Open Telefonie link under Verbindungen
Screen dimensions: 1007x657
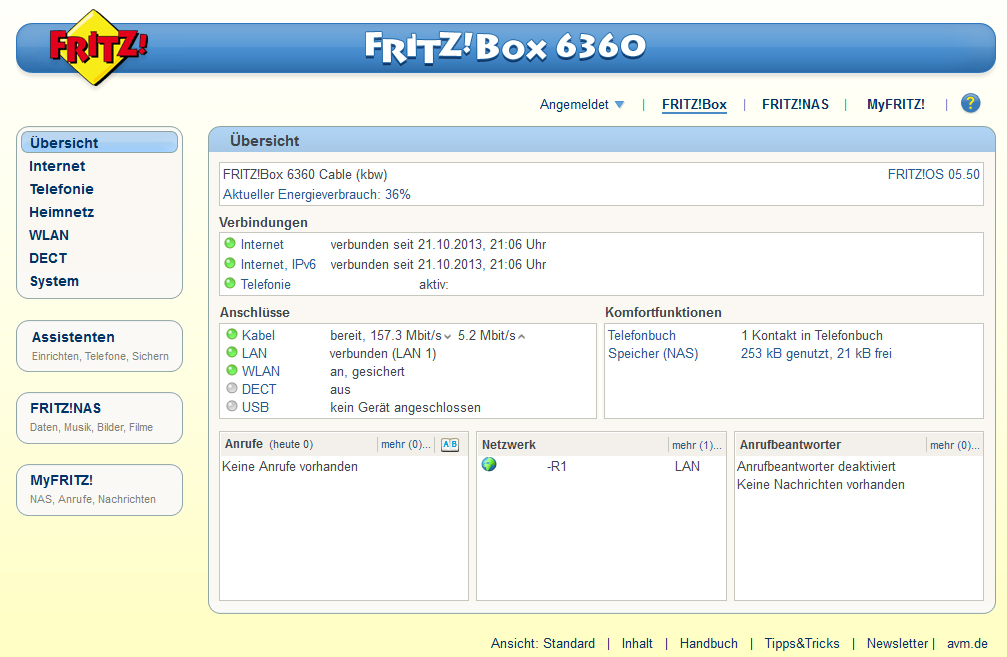pos(265,285)
